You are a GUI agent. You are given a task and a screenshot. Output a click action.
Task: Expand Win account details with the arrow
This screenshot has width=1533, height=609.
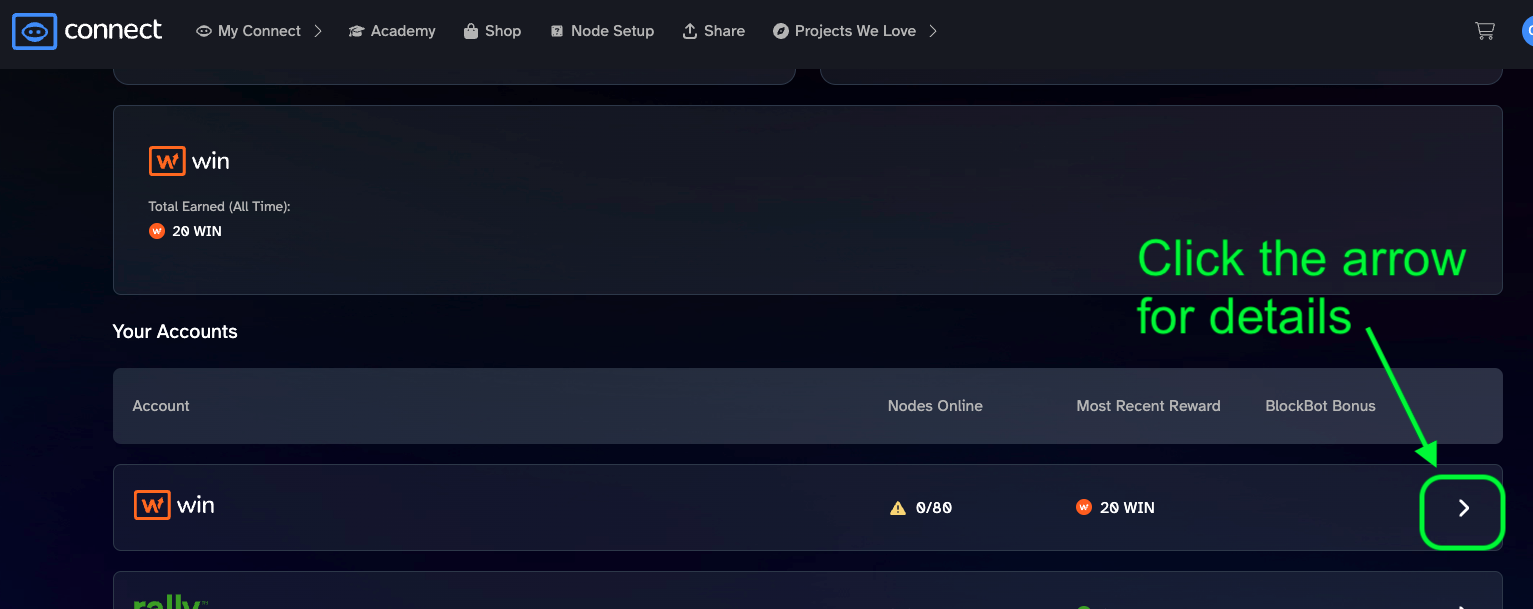(1464, 508)
